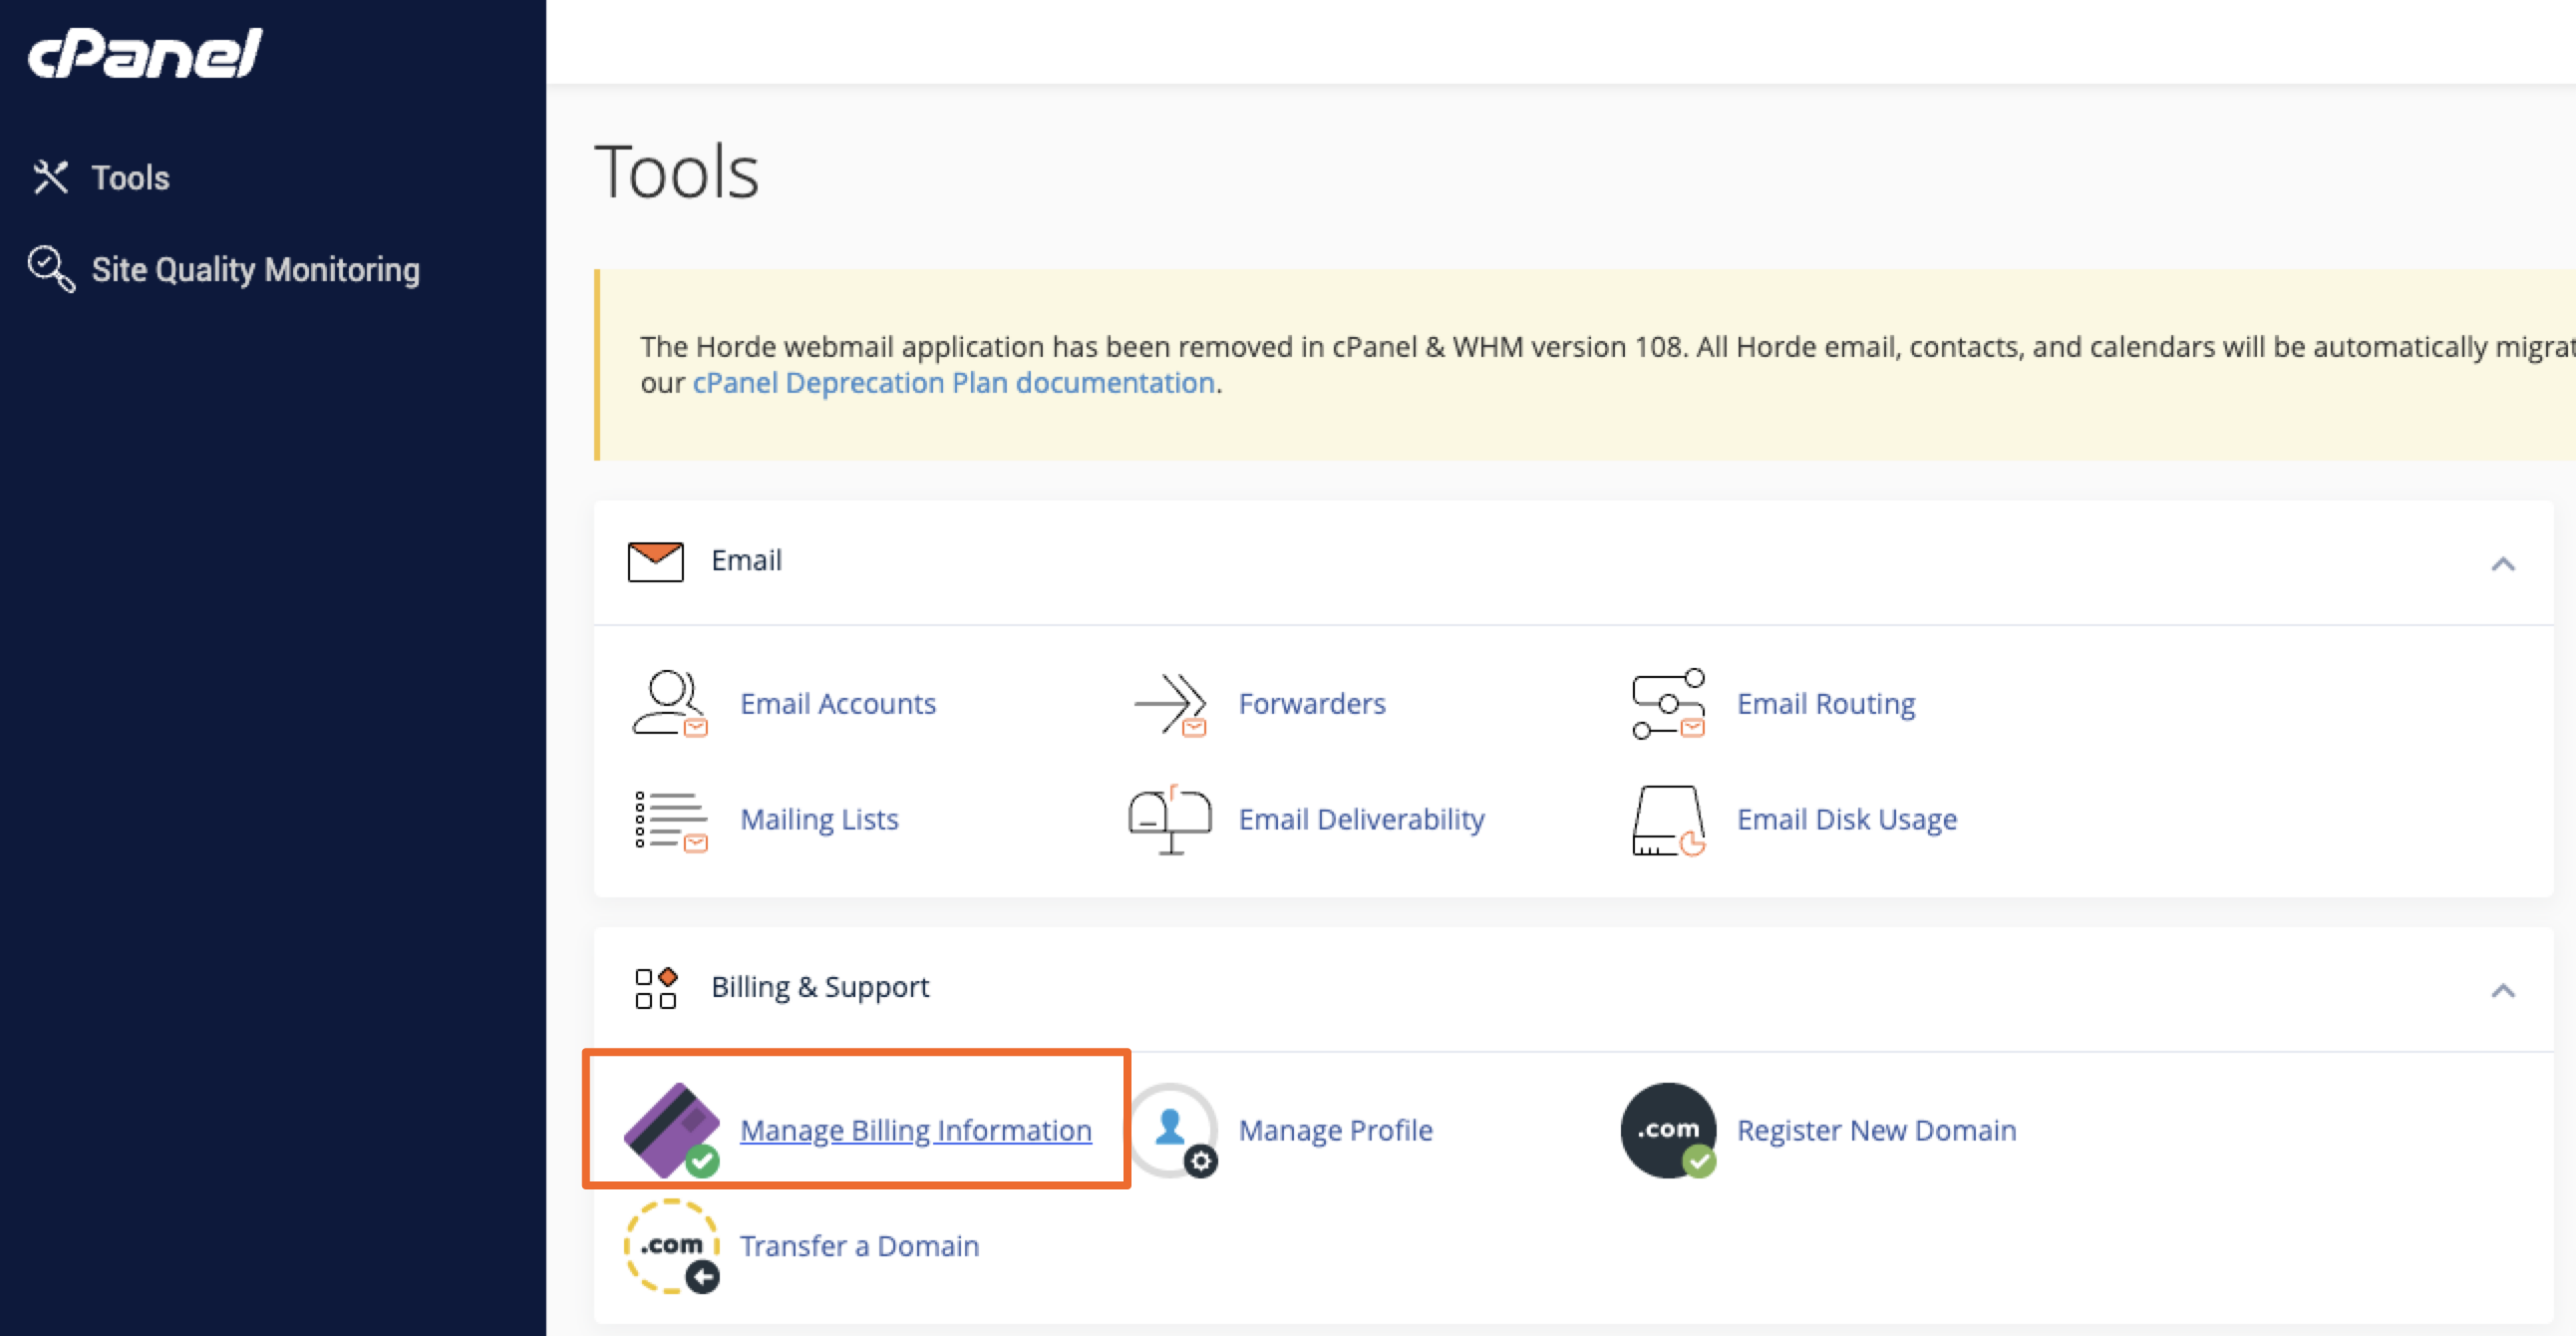Open Manage Billing Information
2576x1336 pixels.
915,1131
